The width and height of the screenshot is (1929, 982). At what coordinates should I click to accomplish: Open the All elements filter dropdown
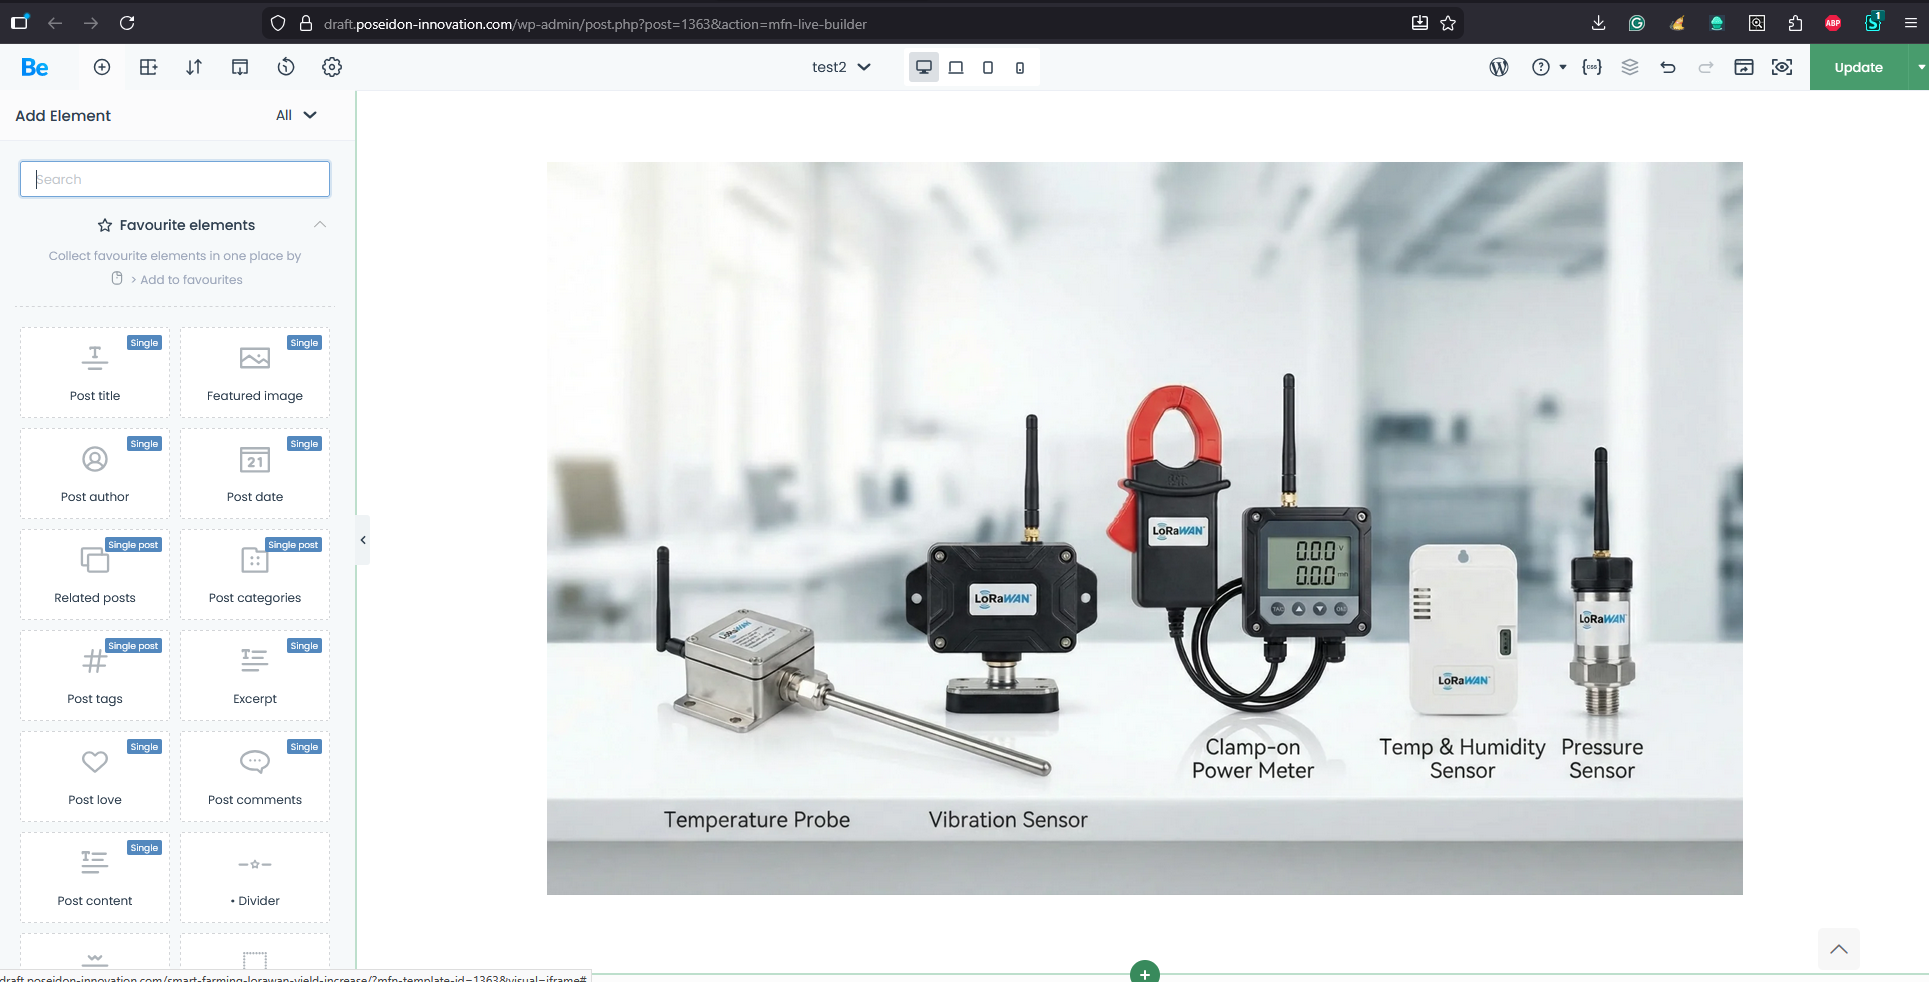pyautogui.click(x=296, y=115)
